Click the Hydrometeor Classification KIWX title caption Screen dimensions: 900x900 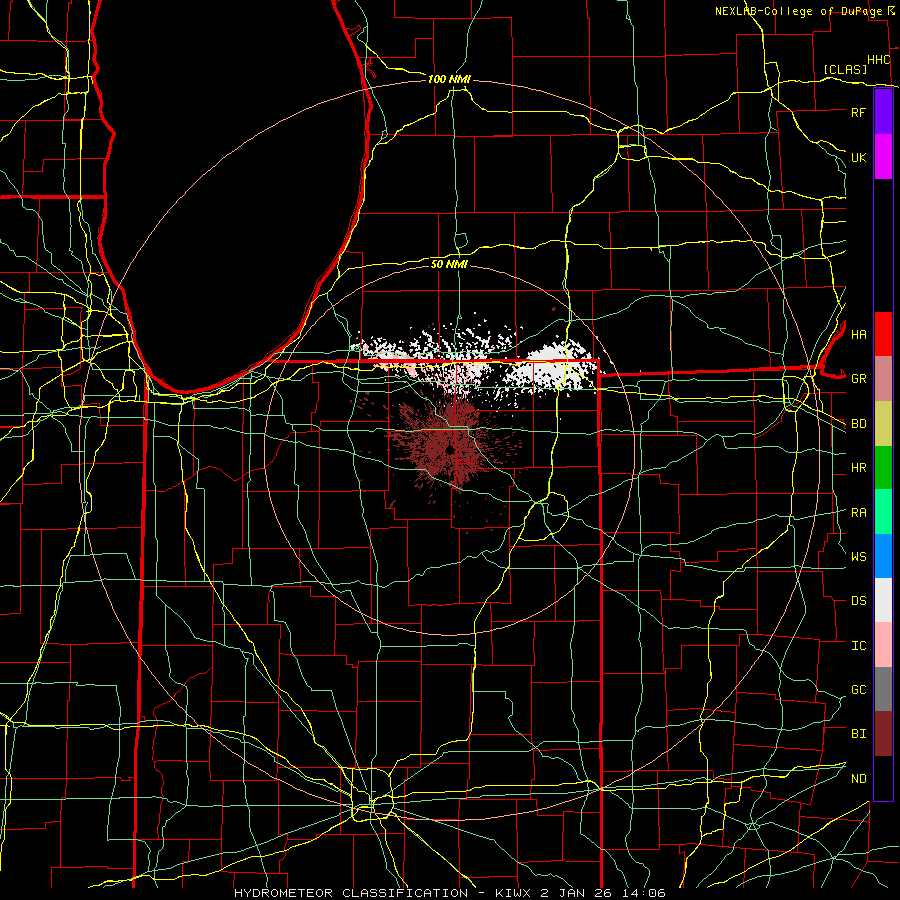point(450,893)
